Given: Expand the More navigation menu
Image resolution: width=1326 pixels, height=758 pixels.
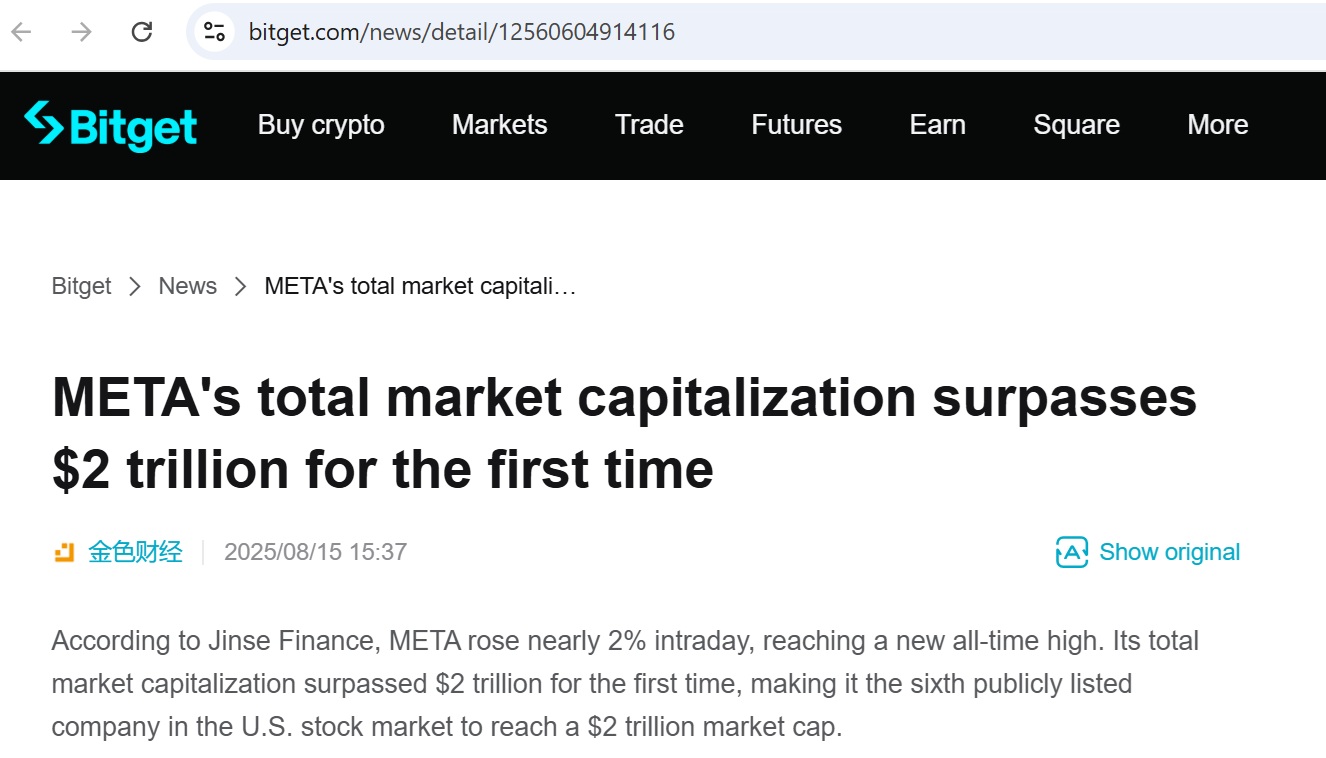Looking at the screenshot, I should (x=1217, y=125).
